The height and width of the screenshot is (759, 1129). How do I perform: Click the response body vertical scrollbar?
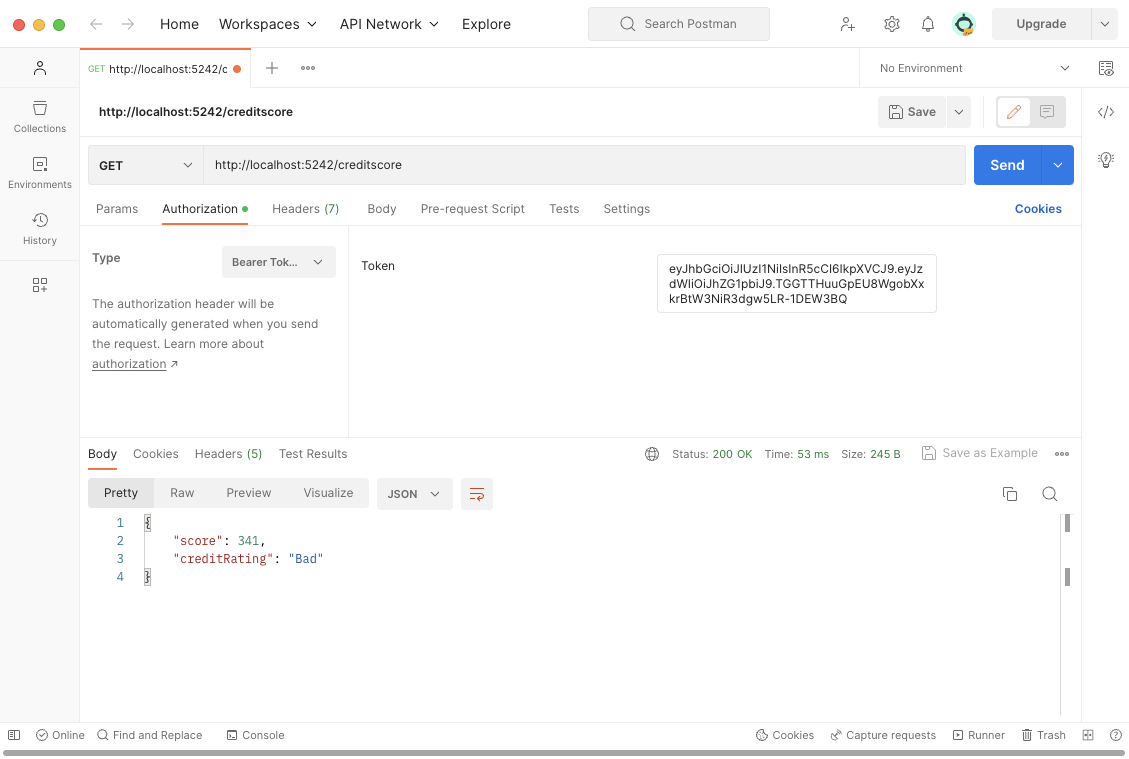tap(1067, 576)
